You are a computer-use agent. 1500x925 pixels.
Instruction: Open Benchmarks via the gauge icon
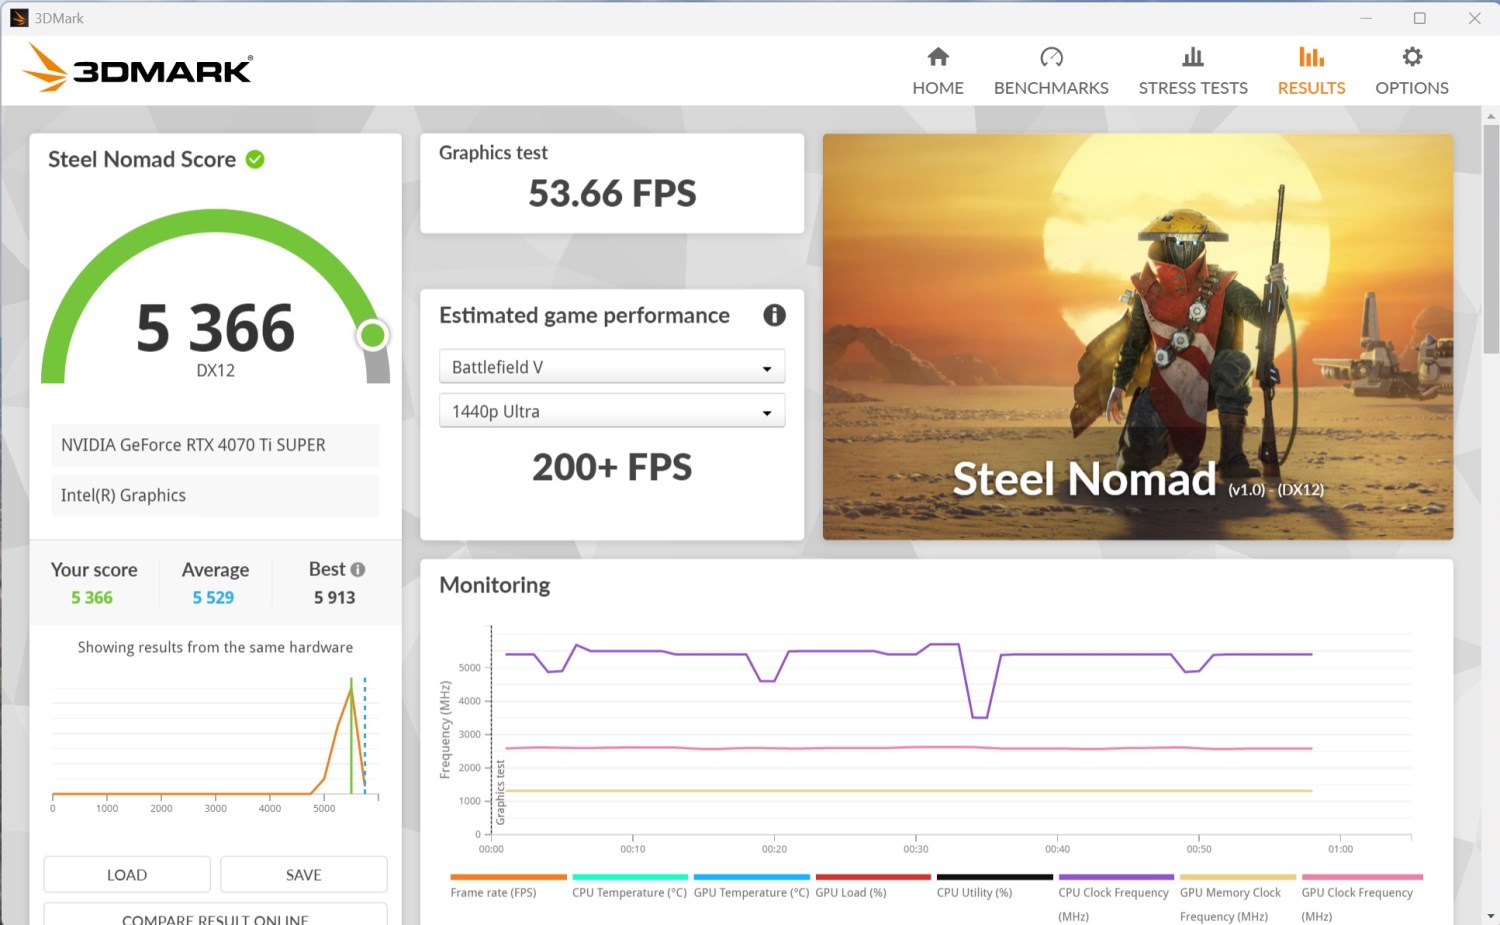(1051, 57)
